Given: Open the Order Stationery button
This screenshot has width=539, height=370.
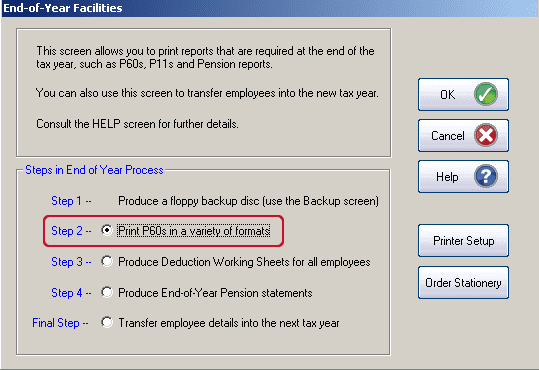Looking at the screenshot, I should coord(463,283).
